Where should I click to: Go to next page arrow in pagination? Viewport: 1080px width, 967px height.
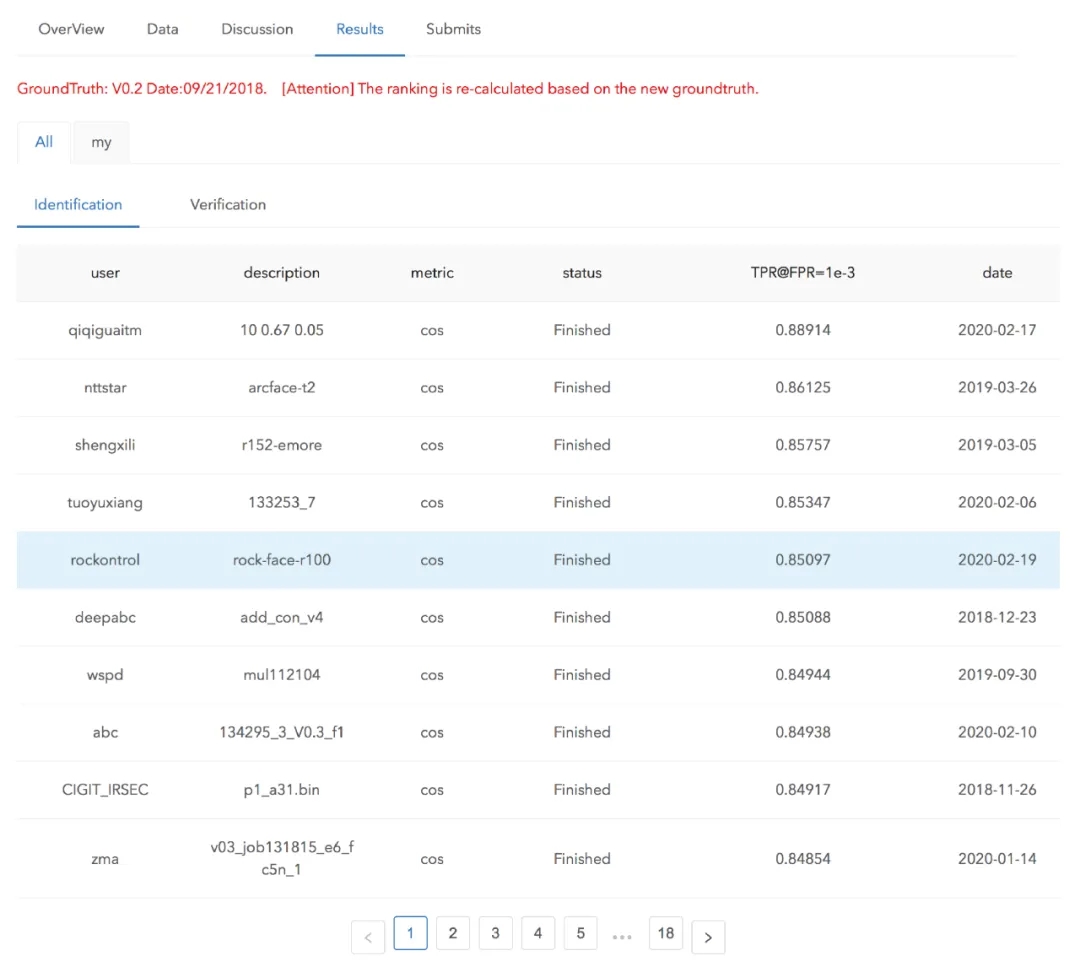tap(708, 937)
